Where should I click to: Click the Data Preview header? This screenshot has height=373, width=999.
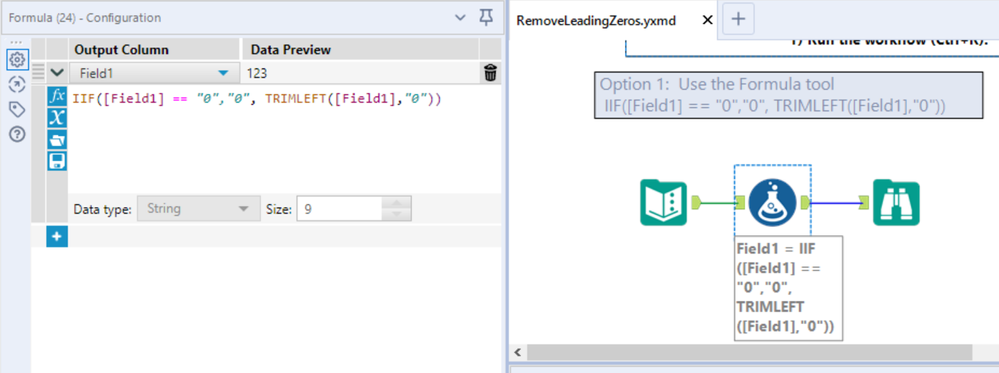pos(291,50)
